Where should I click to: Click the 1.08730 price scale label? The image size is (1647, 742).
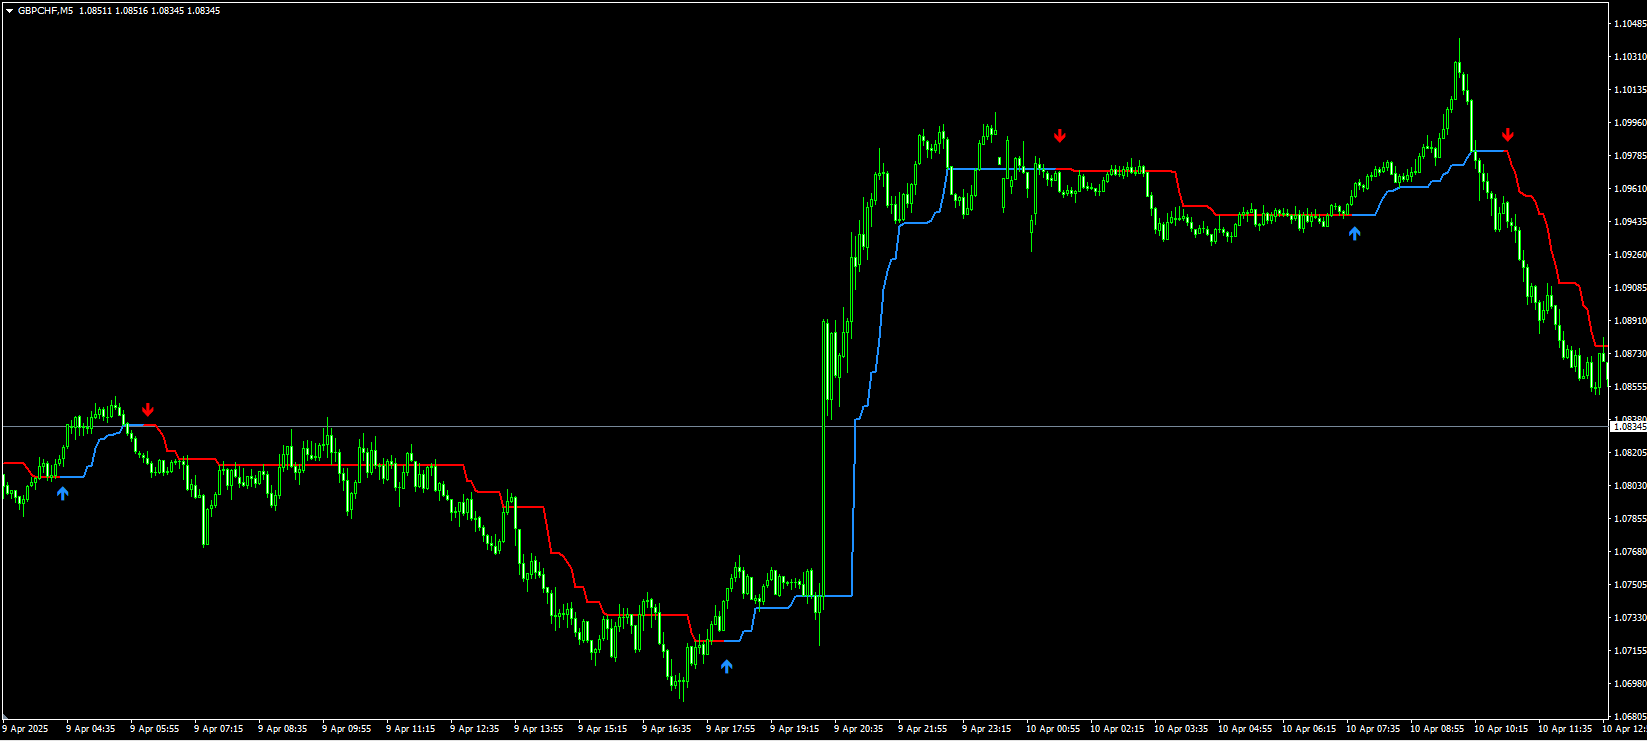(1629, 353)
